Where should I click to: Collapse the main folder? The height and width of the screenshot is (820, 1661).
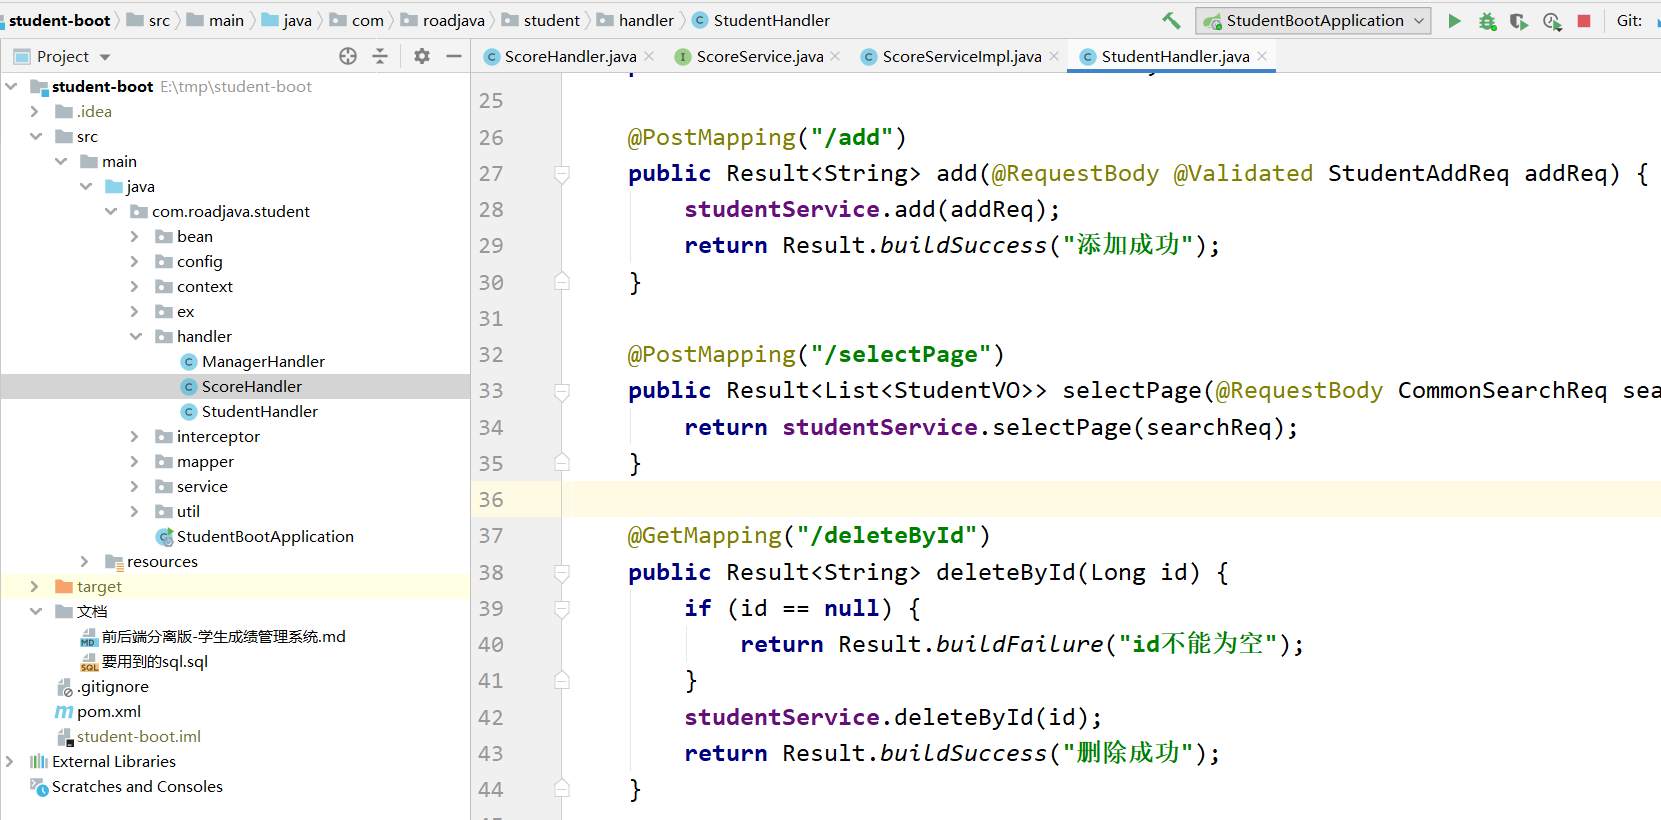(x=61, y=162)
